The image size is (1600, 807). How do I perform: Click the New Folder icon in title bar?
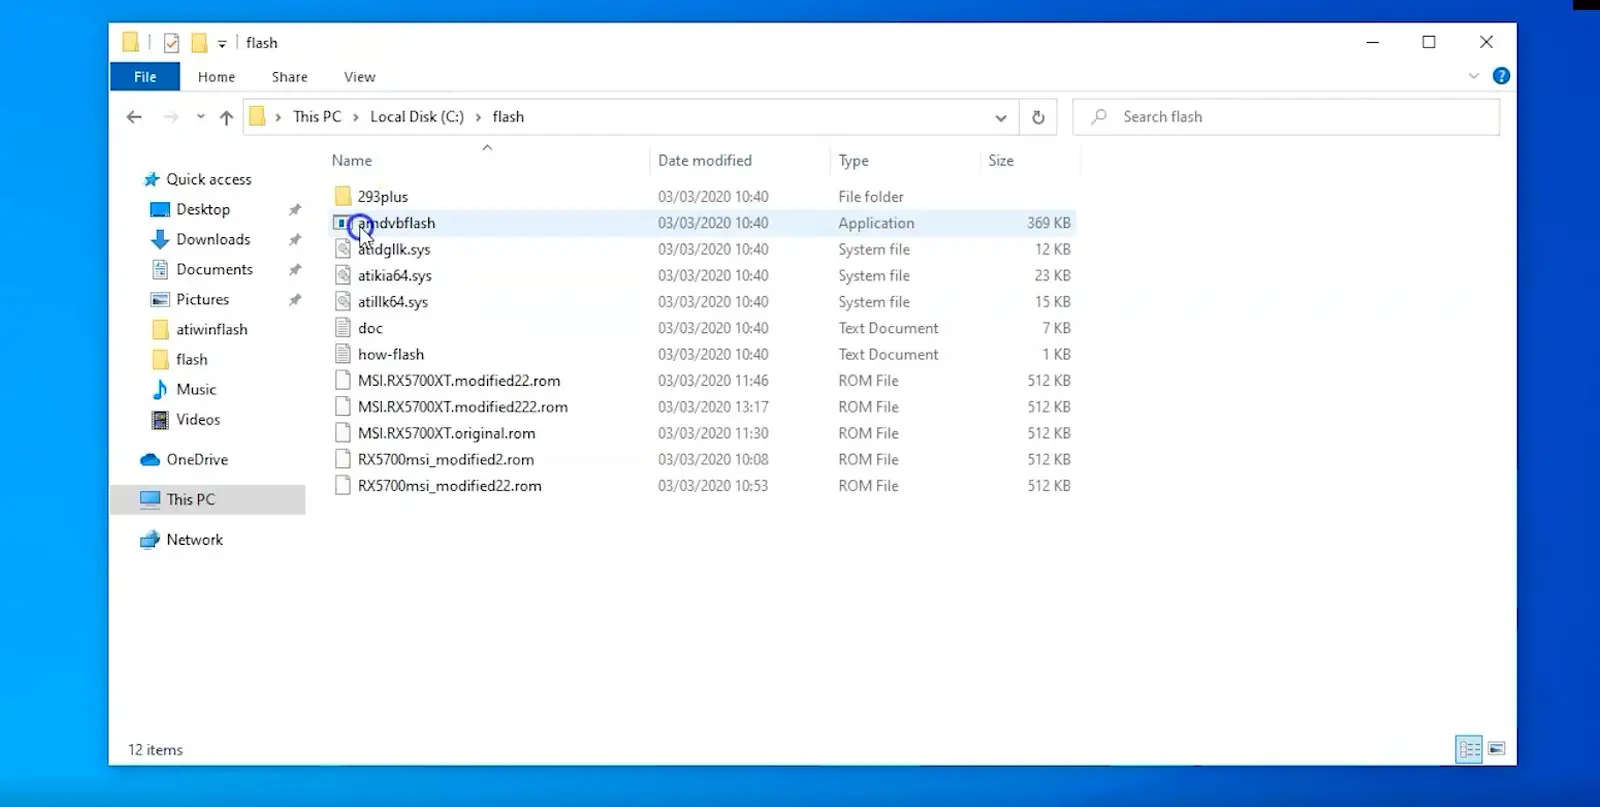199,42
